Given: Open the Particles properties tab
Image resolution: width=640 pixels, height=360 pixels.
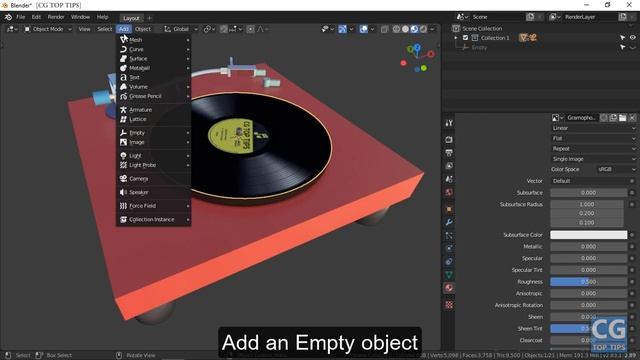Looking at the screenshot, I should click(x=449, y=236).
